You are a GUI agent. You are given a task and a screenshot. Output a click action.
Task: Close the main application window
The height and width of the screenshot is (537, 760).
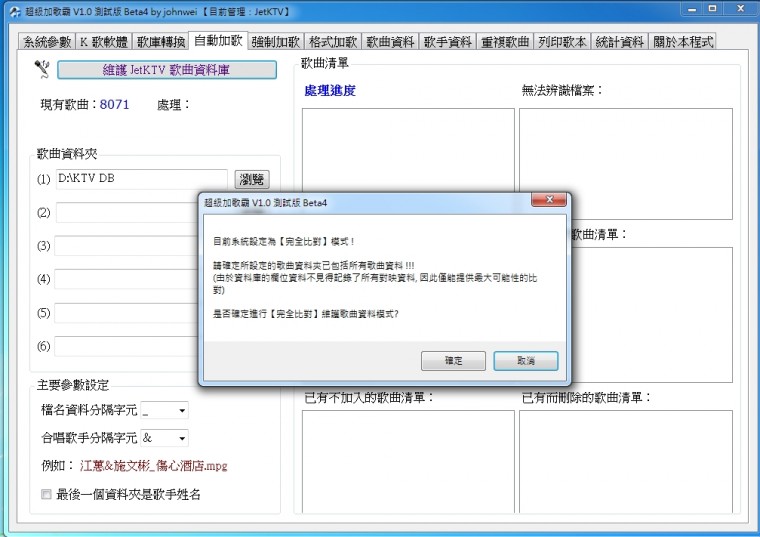click(740, 9)
